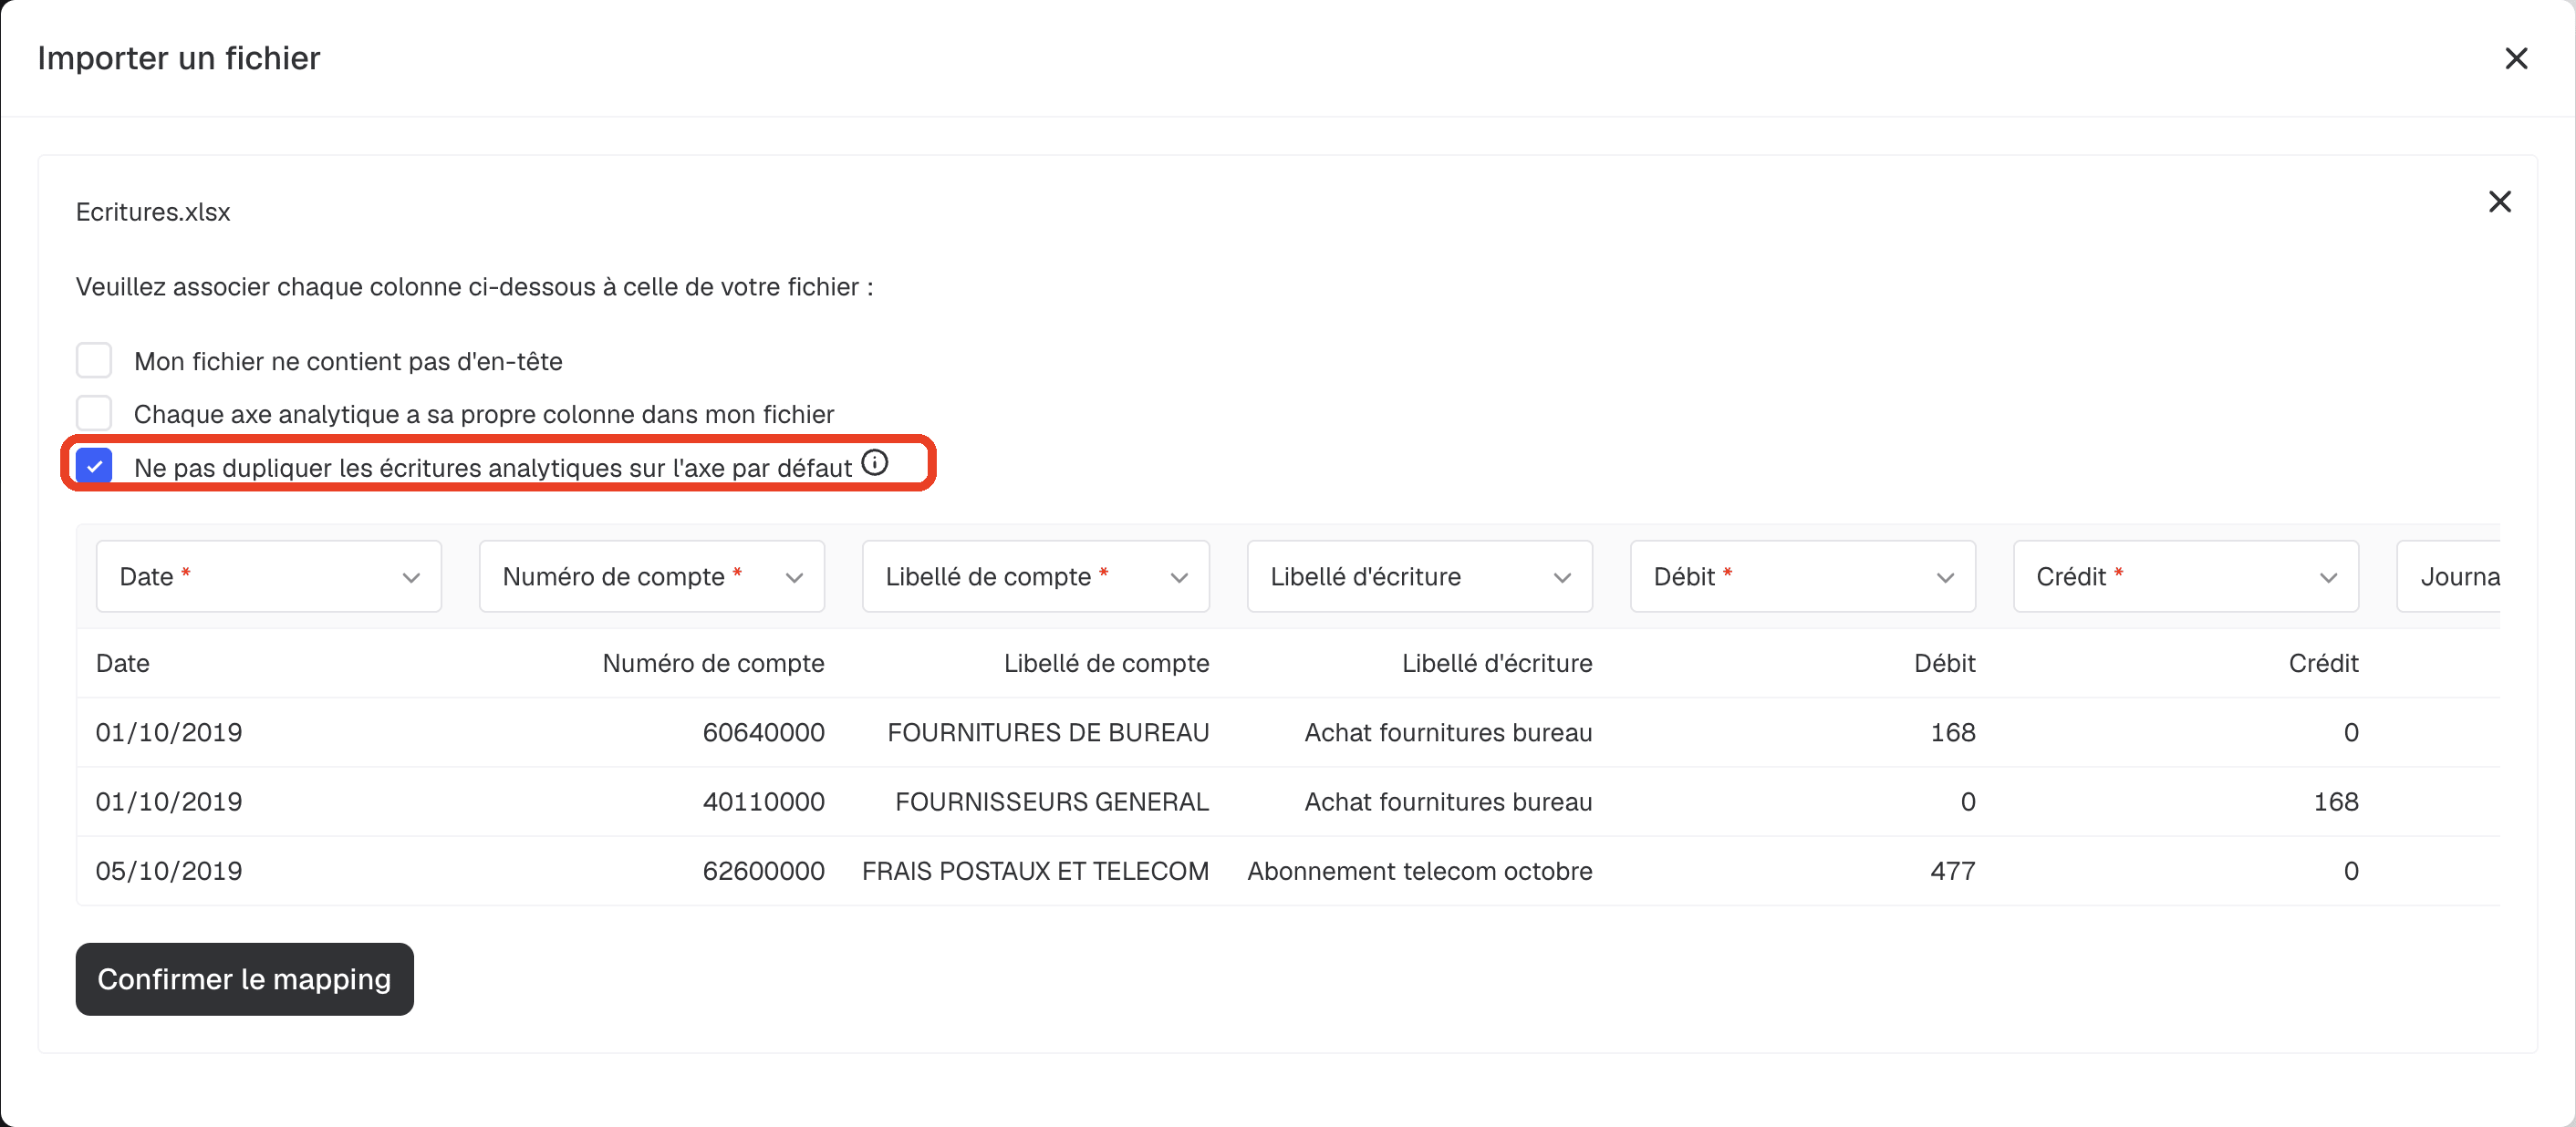Click the 05/10/2019 date cell

point(169,870)
